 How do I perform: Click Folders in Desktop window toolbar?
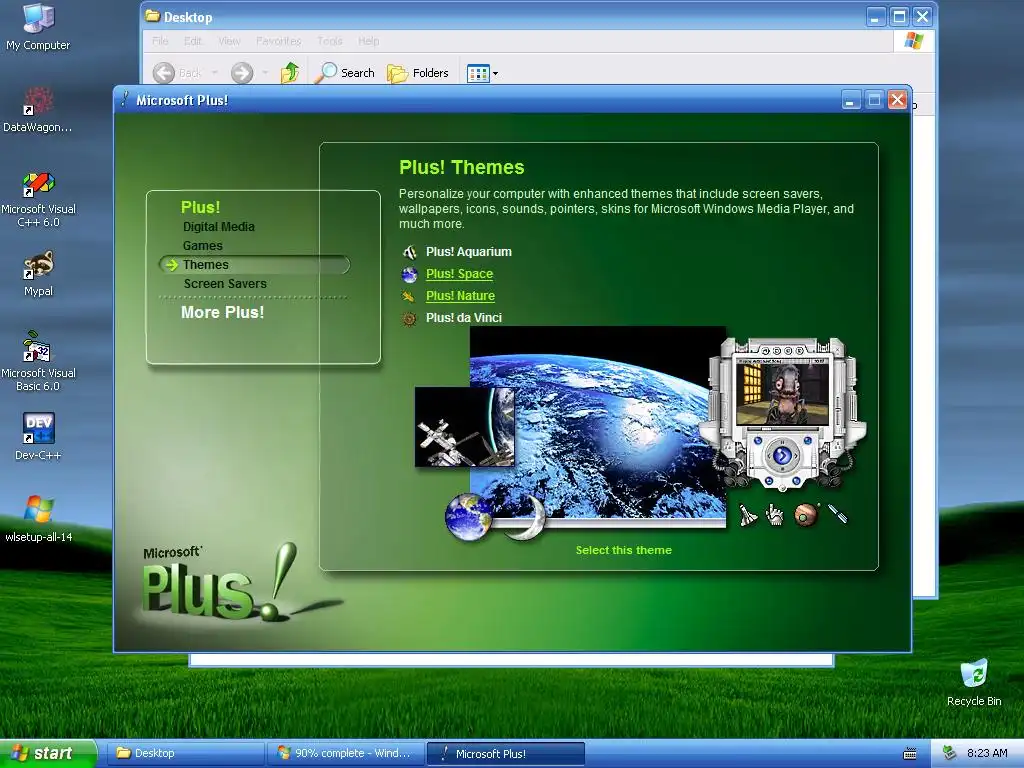tap(418, 73)
